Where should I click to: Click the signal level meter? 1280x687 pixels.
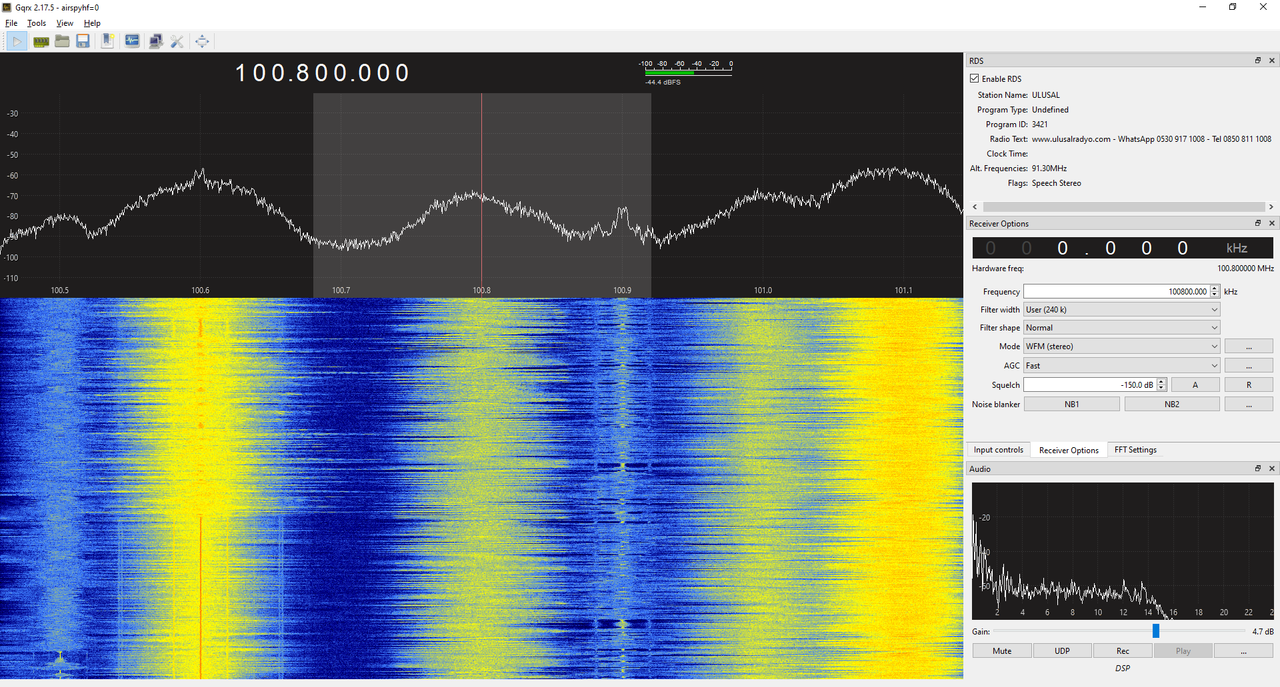click(x=686, y=71)
